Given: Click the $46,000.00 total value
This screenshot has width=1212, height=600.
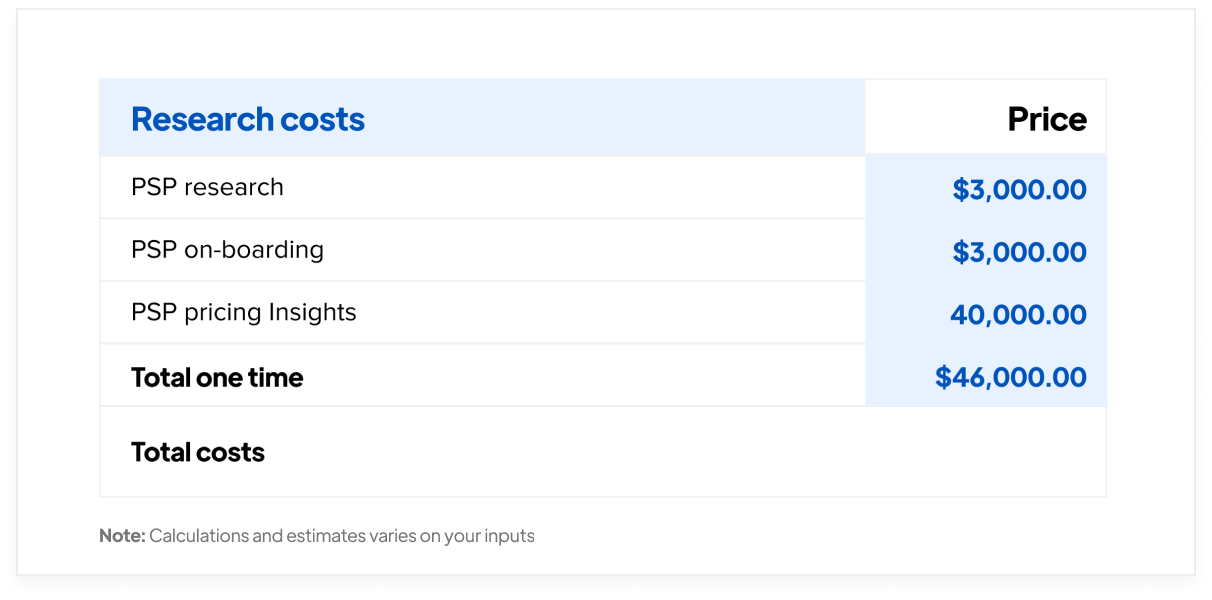Looking at the screenshot, I should [1010, 377].
